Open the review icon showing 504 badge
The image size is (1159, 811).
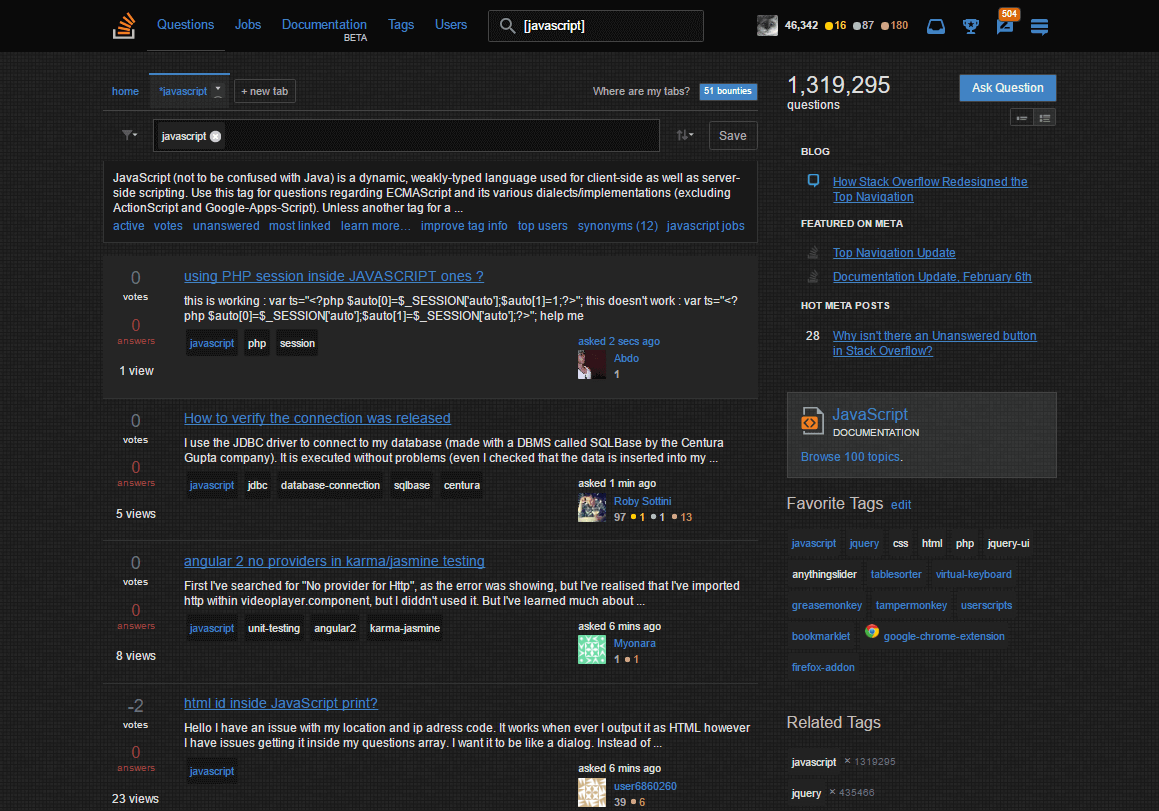pos(1005,28)
